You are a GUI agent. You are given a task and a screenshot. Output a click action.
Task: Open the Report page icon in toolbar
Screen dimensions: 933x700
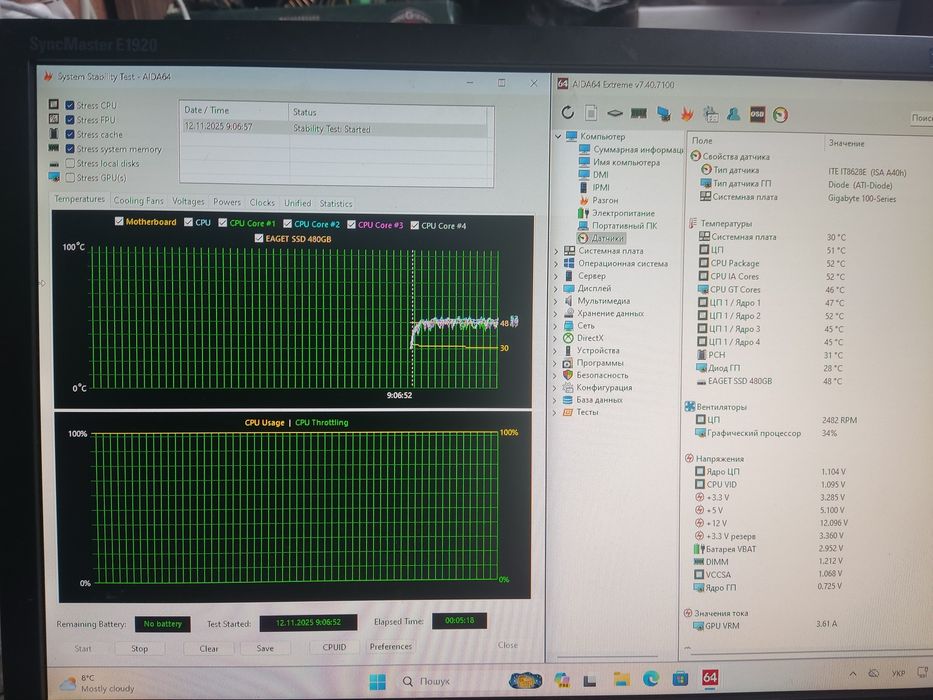591,112
